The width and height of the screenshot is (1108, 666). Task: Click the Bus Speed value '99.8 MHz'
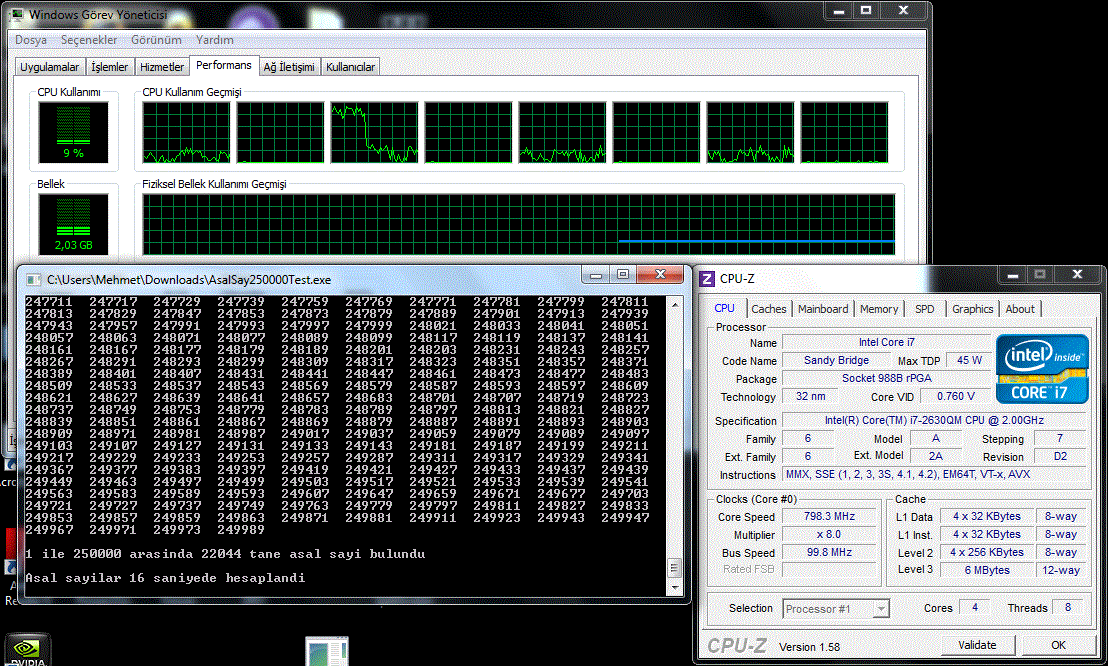click(830, 552)
